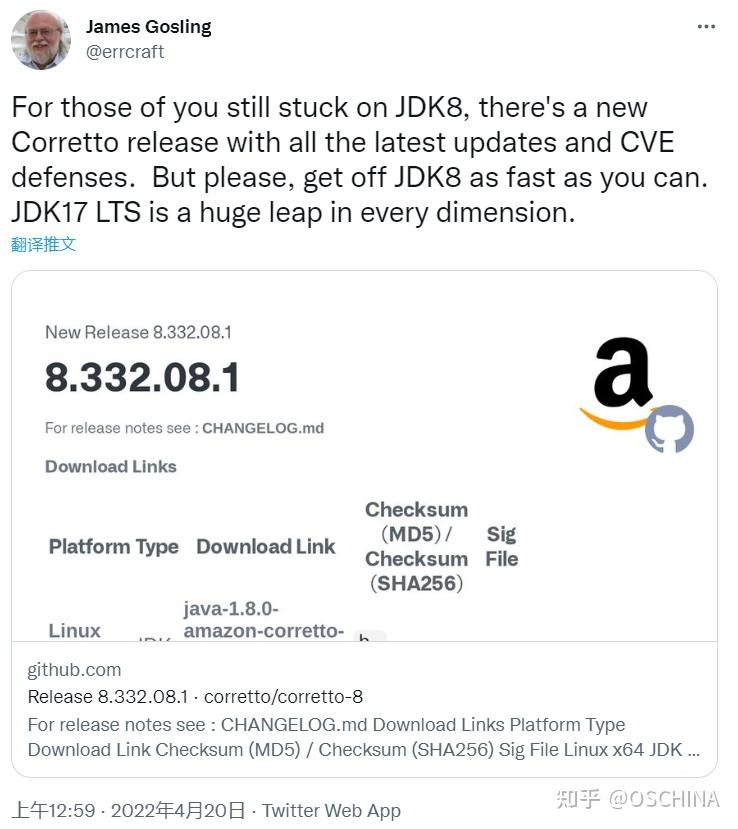
Task: Click the 知乎 @OSCHINA watermark
Action: pyautogui.click(x=637, y=799)
